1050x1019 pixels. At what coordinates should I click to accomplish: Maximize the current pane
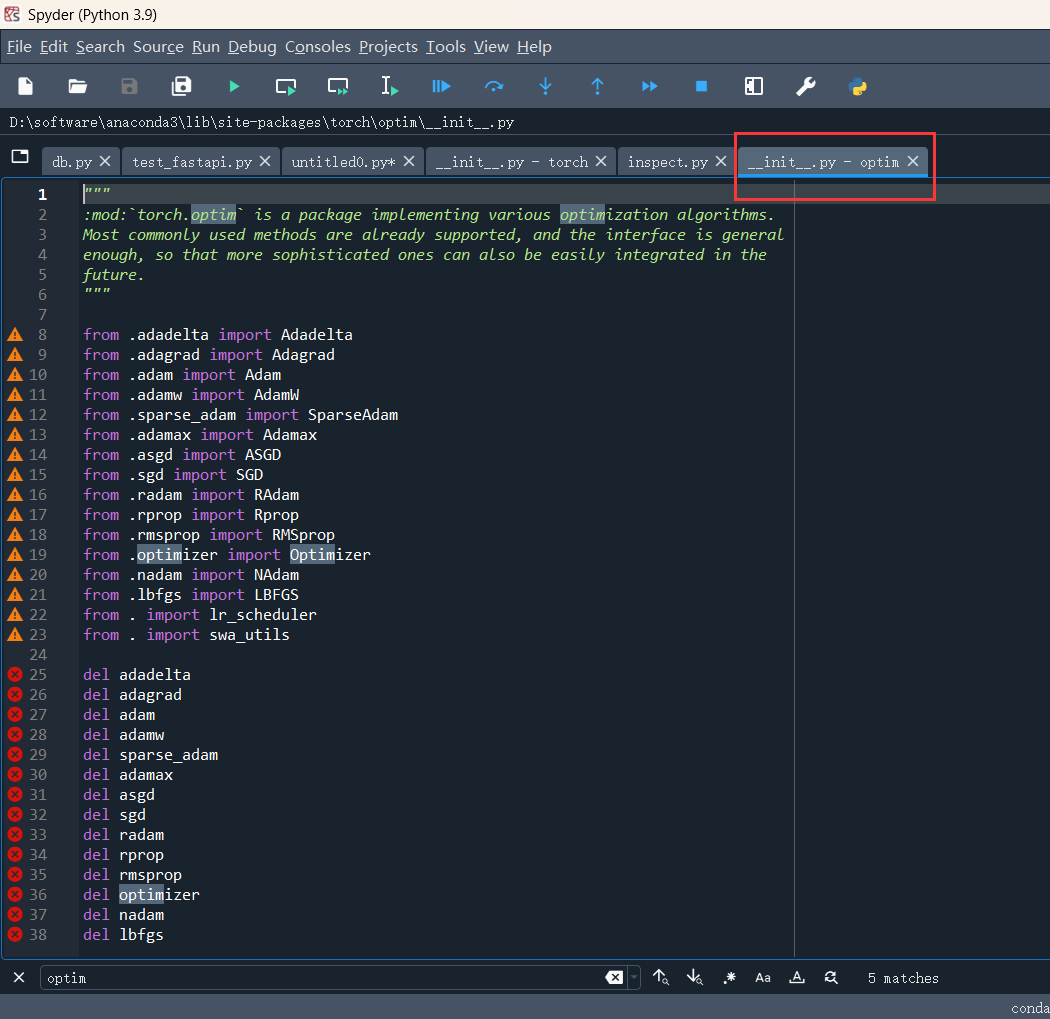753,86
